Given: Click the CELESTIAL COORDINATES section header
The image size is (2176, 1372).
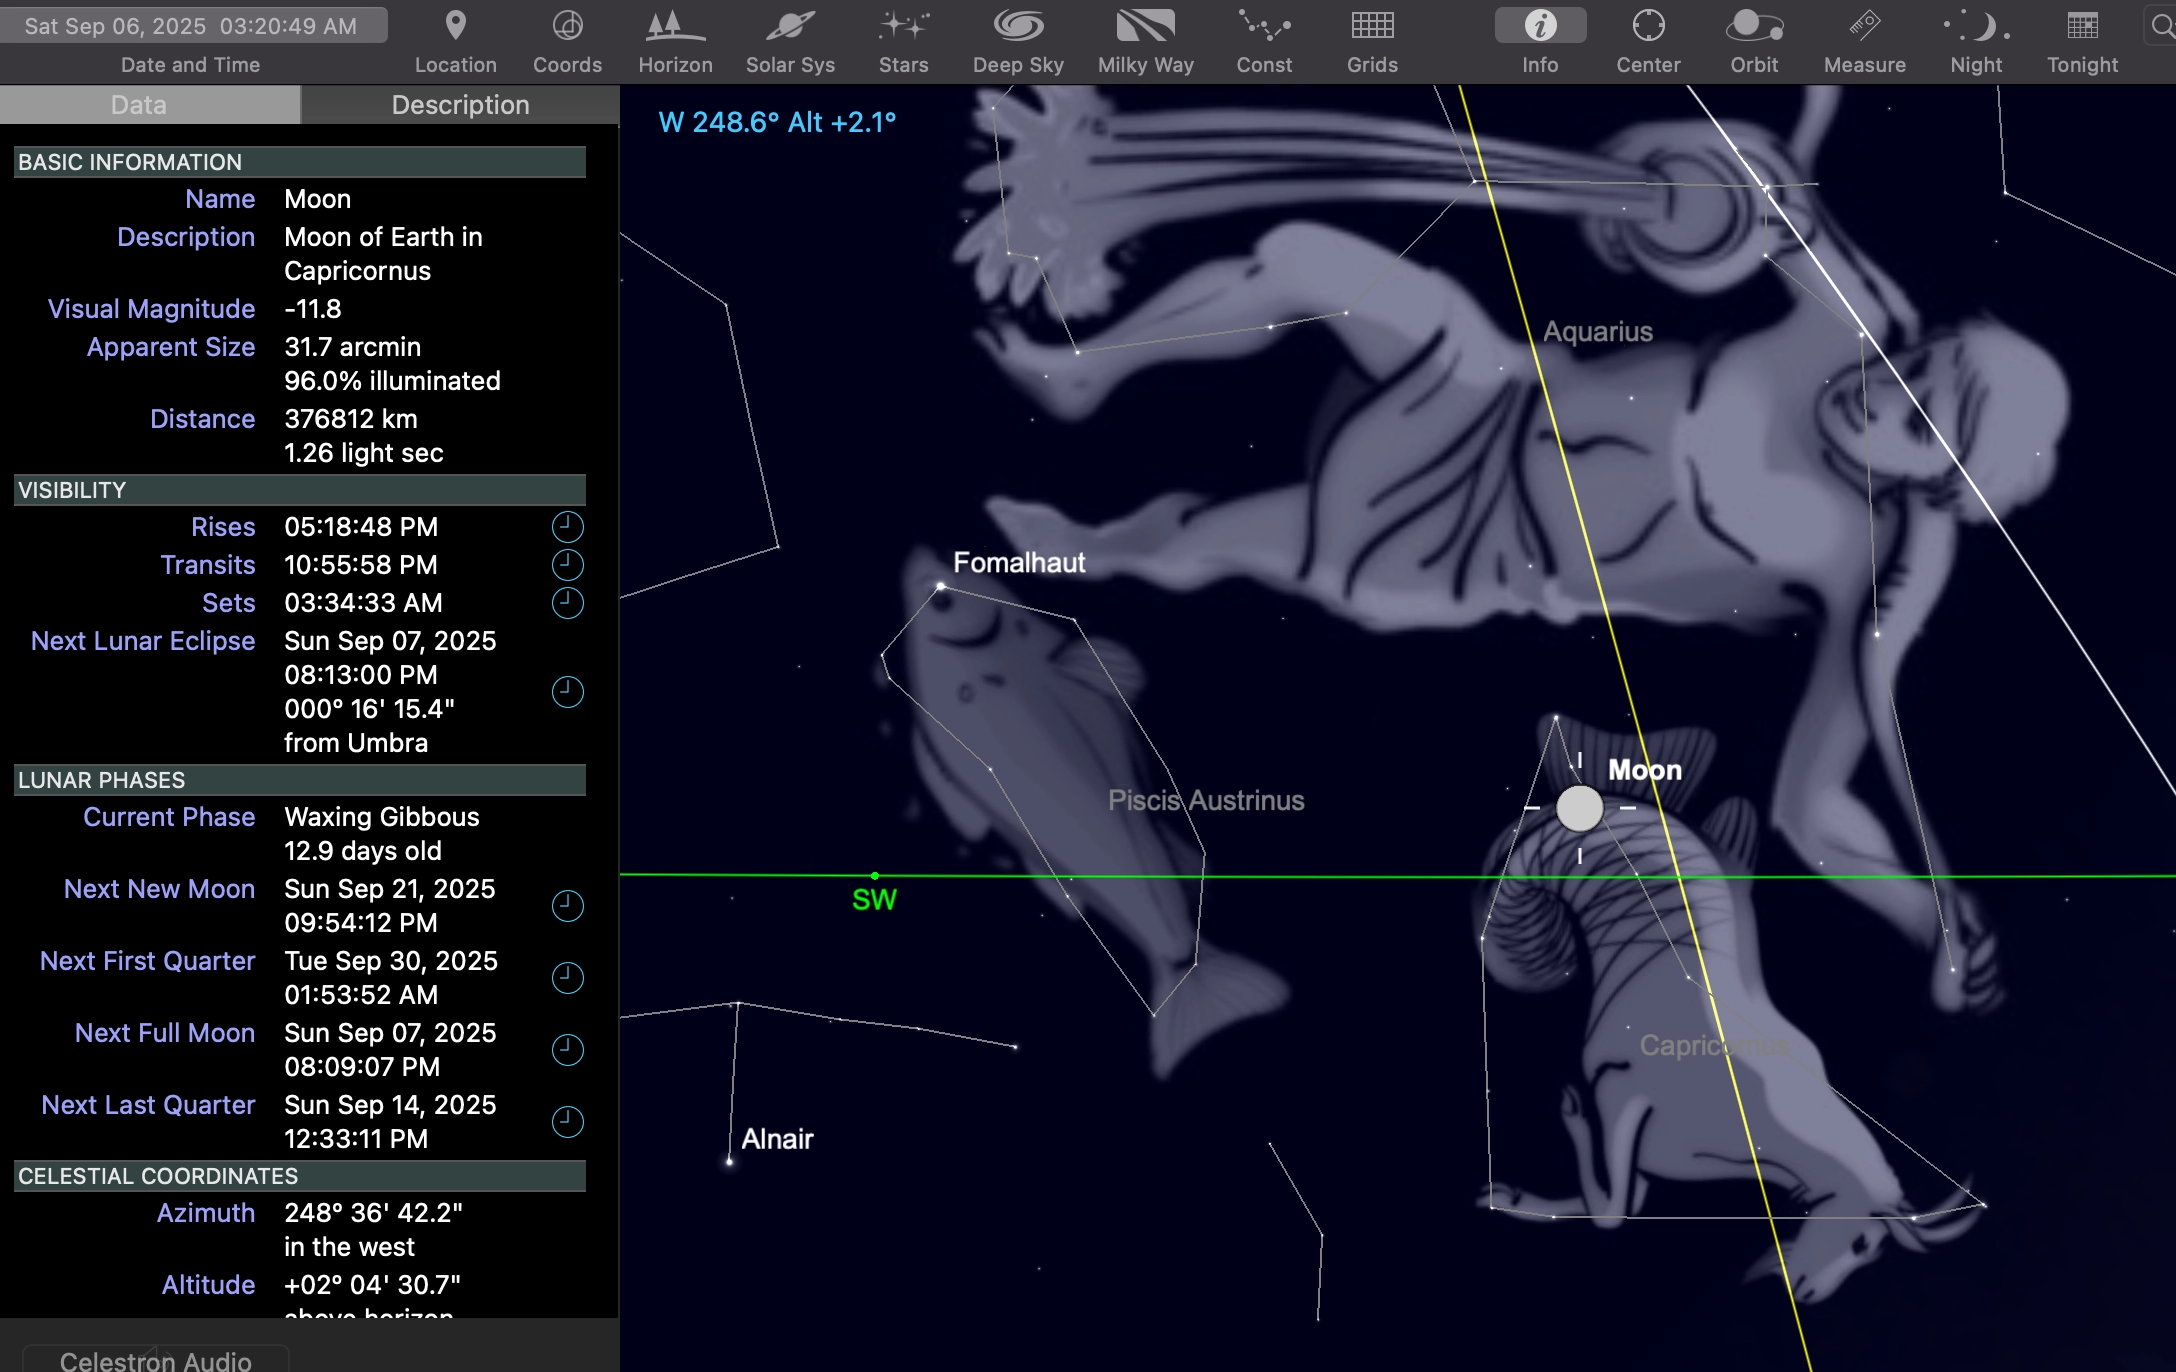Looking at the screenshot, I should click(300, 1176).
